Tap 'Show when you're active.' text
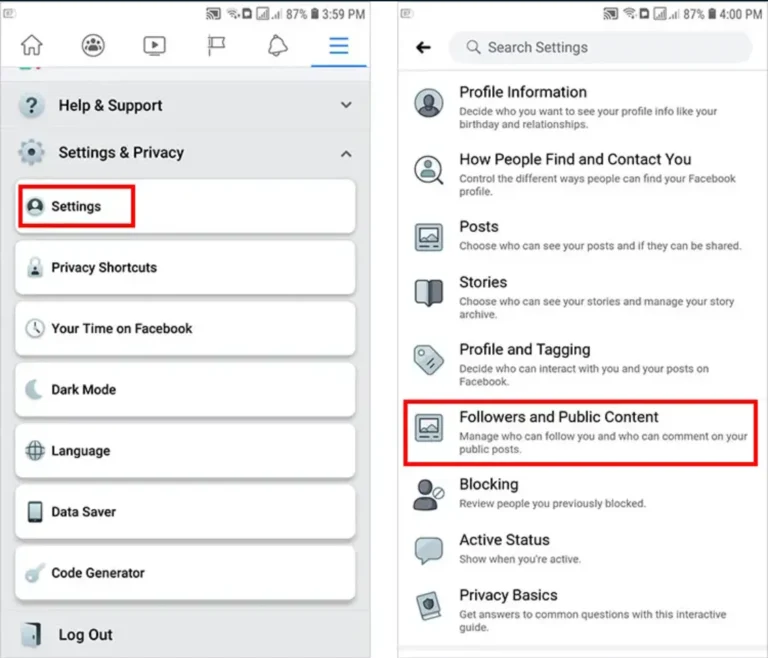The height and width of the screenshot is (658, 768). pos(520,559)
